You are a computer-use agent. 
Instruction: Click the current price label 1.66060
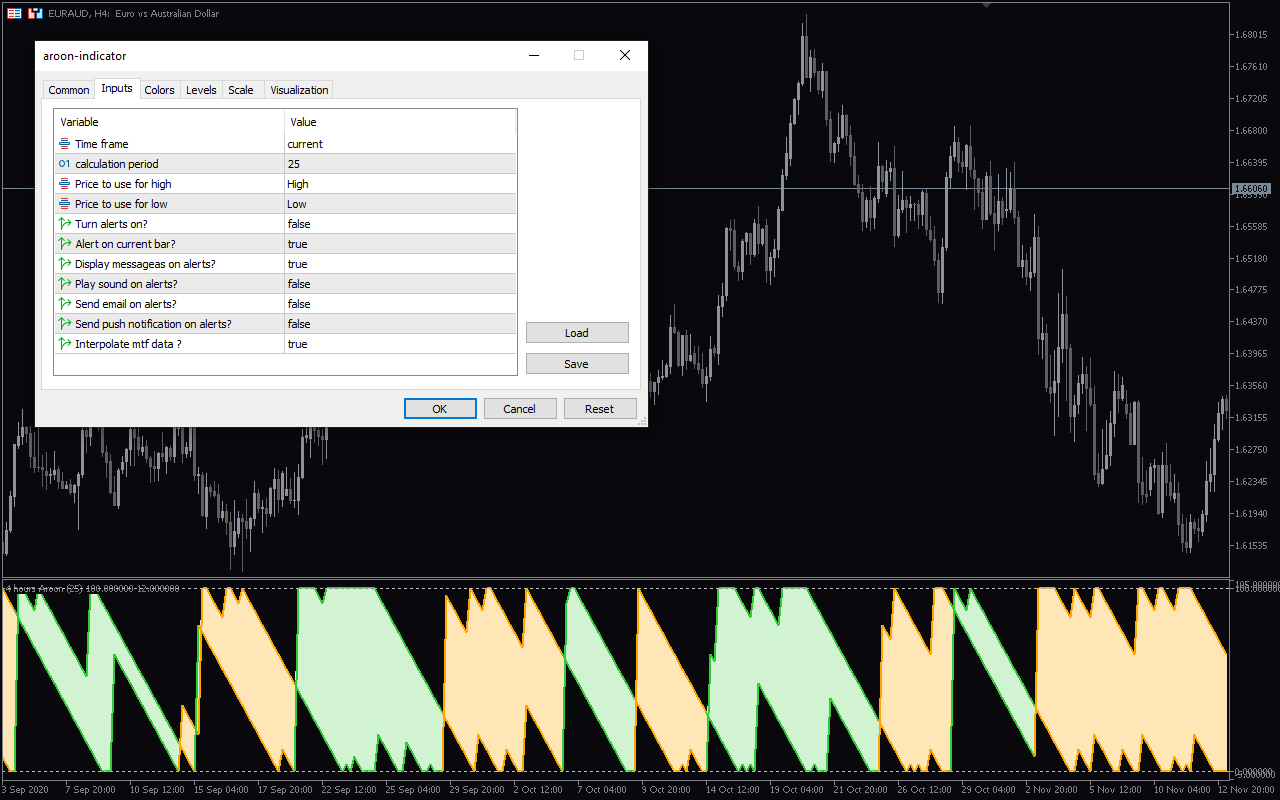pyautogui.click(x=1252, y=188)
